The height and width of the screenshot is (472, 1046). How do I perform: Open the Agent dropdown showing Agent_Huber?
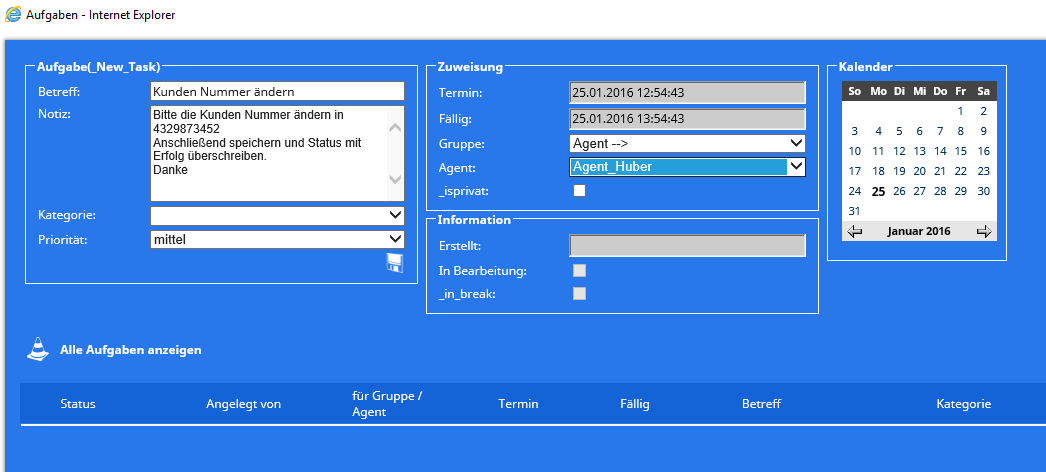pyautogui.click(x=687, y=167)
